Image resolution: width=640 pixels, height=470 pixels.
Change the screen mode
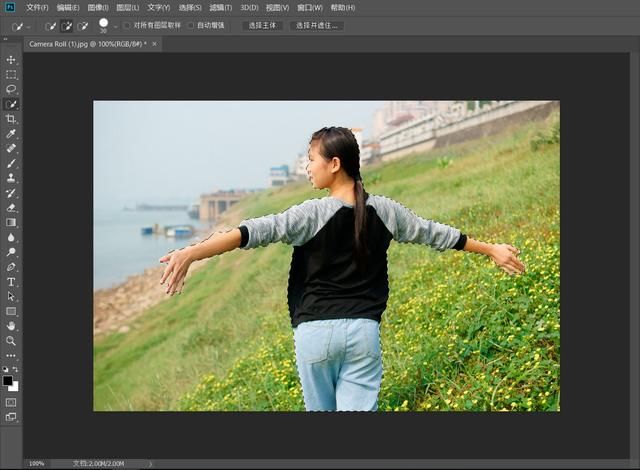pyautogui.click(x=11, y=417)
